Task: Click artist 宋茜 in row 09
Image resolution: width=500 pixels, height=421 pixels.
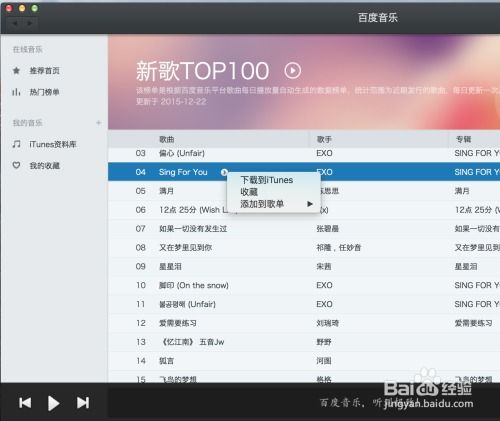Action: [324, 266]
